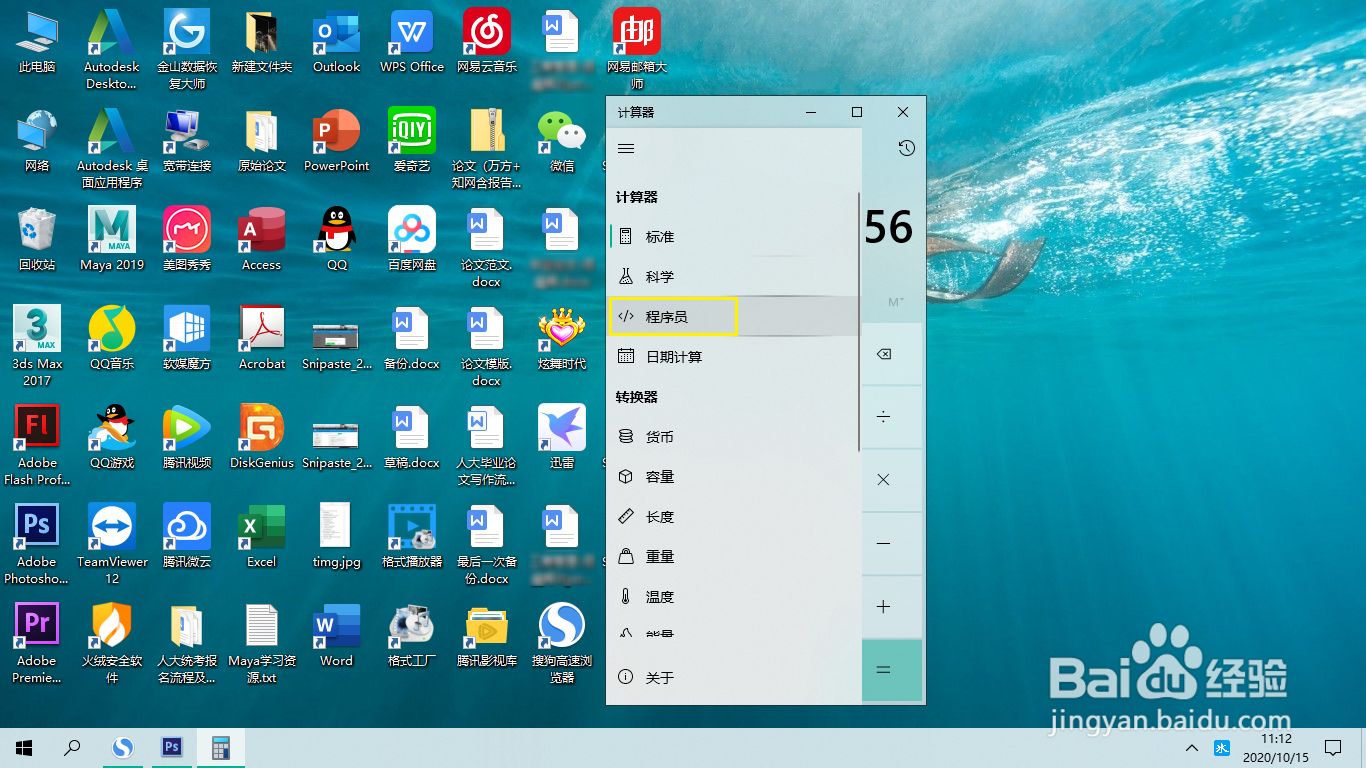Select timg.jpg file on desktop
The image size is (1366, 768).
click(337, 538)
